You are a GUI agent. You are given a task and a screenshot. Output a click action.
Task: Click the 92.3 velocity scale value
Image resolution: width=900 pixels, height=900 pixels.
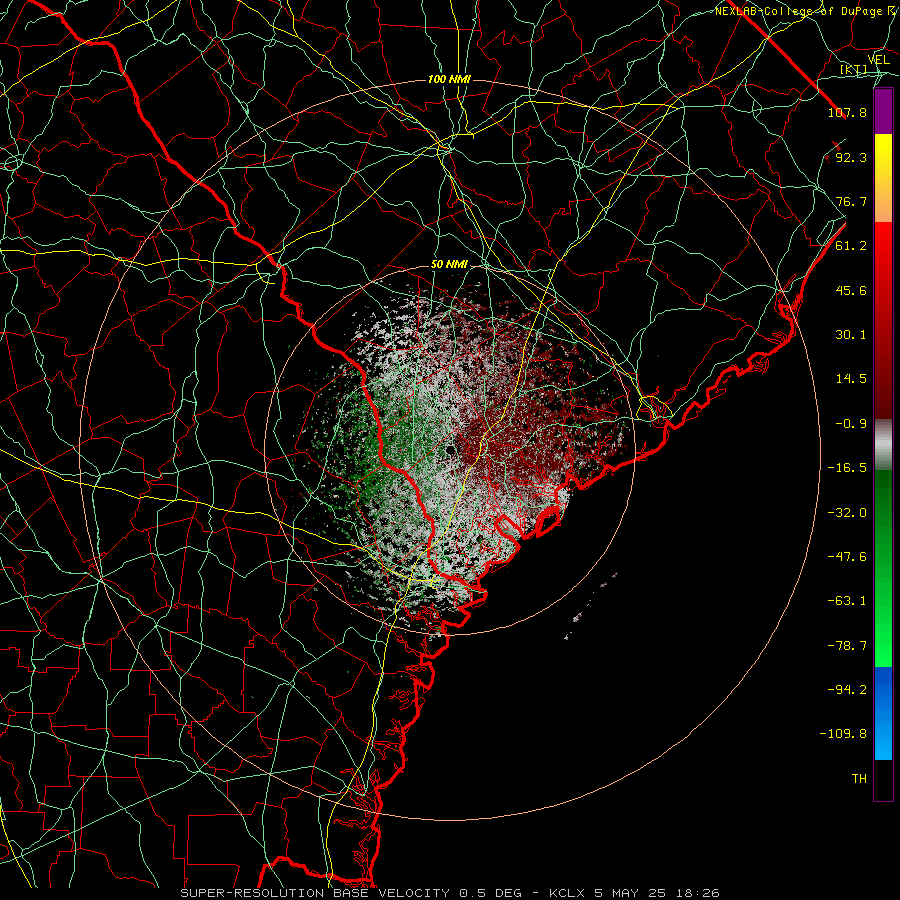pos(851,157)
